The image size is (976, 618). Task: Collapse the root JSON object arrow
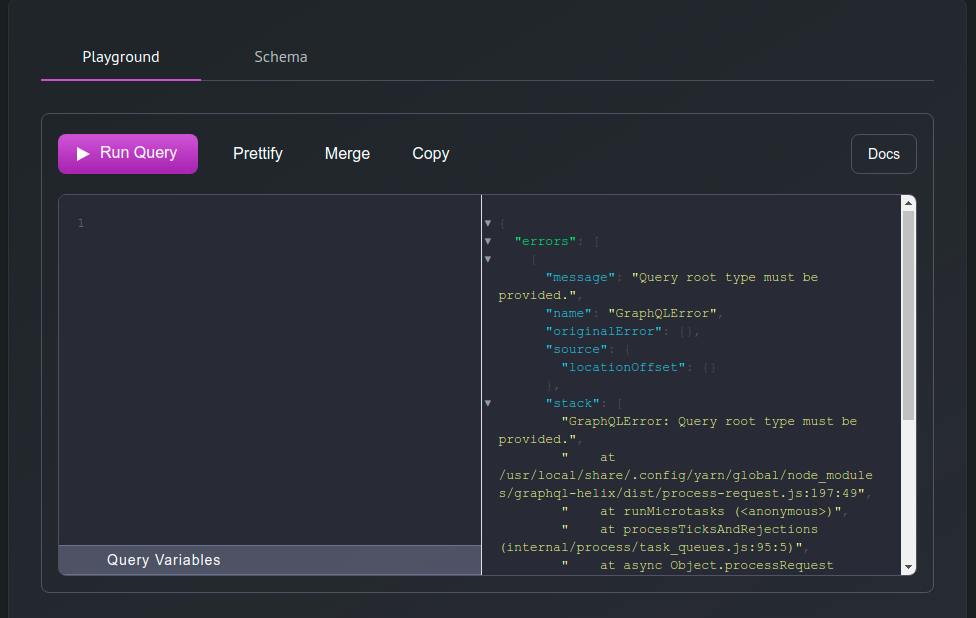pos(488,223)
